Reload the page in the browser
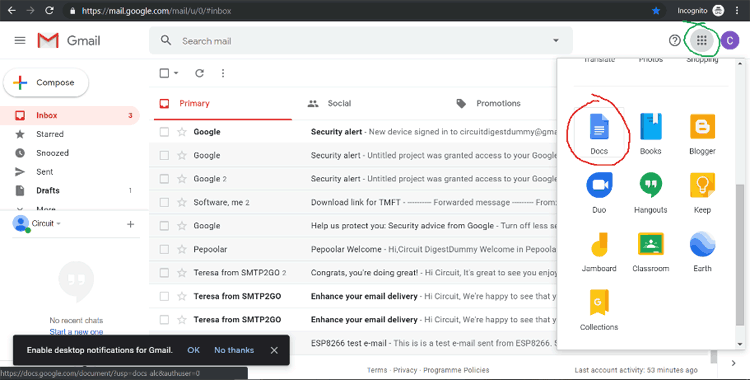The width and height of the screenshot is (750, 380). pos(49,11)
